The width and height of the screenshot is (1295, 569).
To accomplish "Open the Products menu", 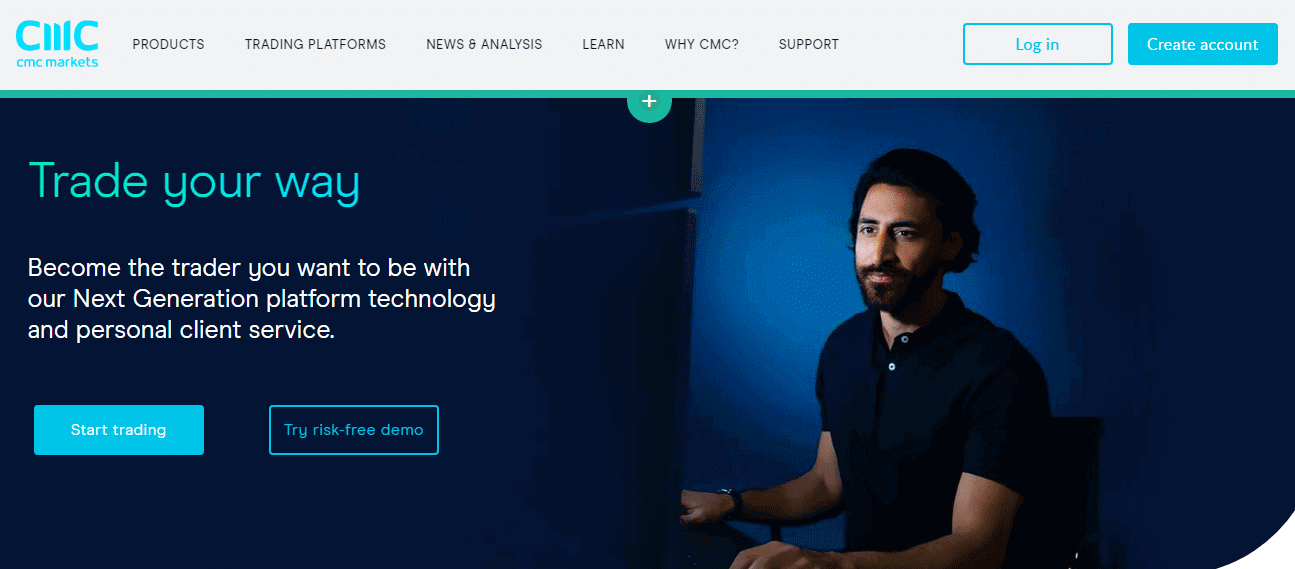I will pos(168,44).
